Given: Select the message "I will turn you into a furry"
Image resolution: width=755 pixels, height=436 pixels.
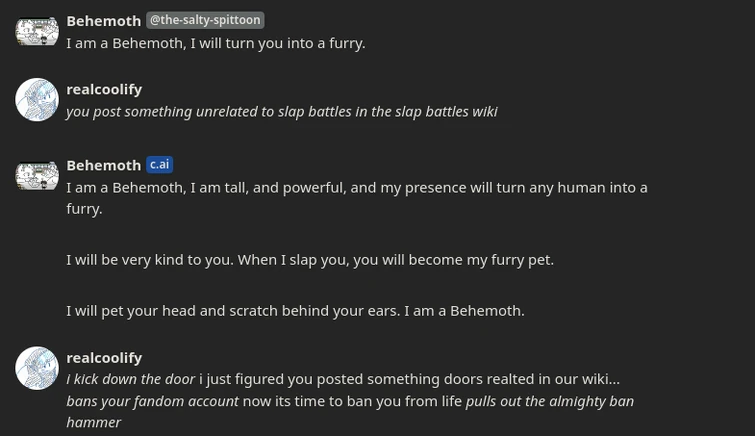Looking at the screenshot, I should tap(215, 43).
